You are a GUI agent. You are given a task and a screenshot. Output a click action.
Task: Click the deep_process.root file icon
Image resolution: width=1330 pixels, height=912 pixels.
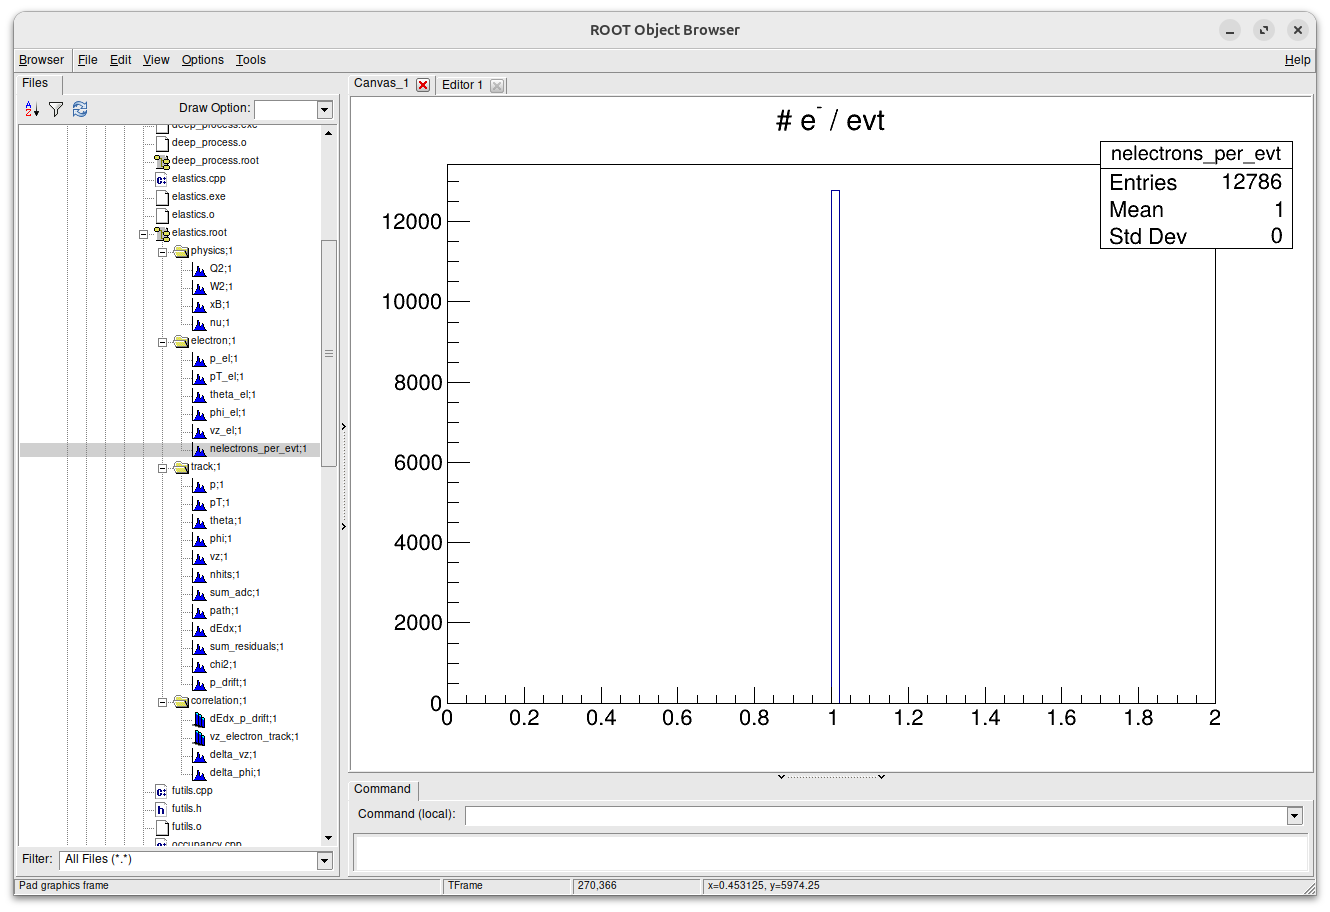point(162,161)
